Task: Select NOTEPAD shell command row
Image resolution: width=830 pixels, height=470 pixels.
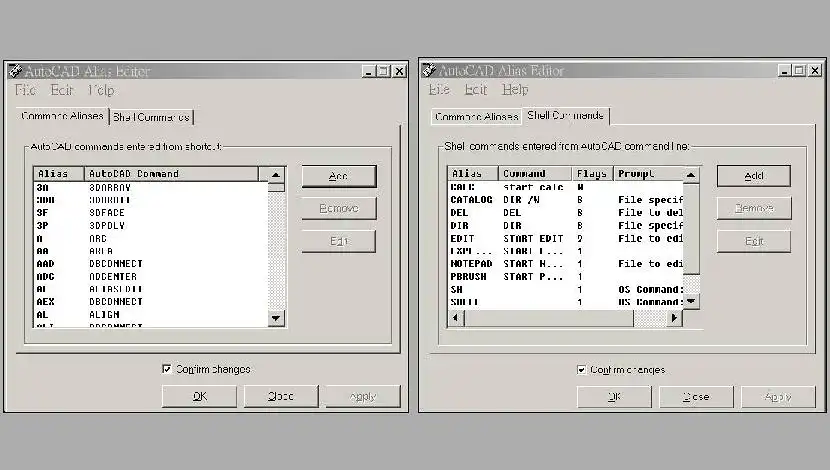Action: pos(566,264)
